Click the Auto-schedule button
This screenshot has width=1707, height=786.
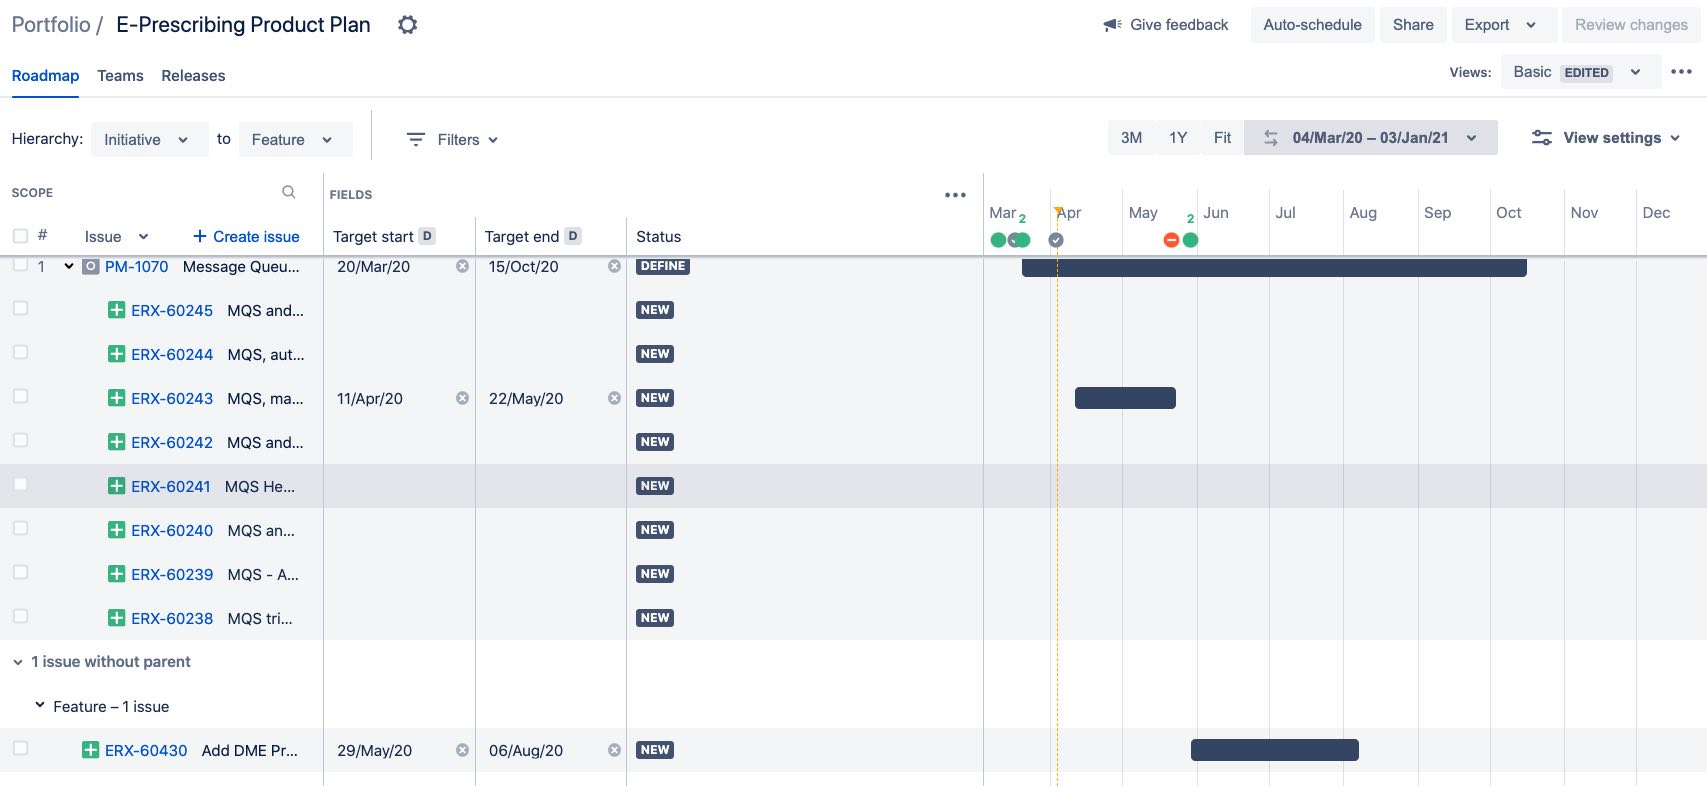[1312, 25]
